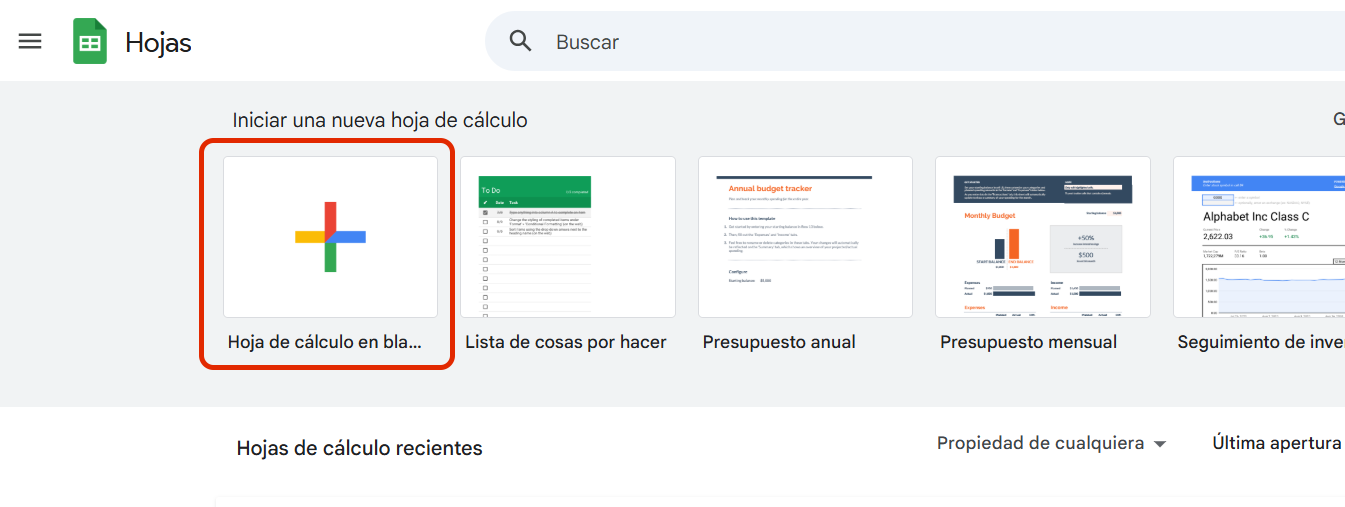Click the 'Hoja de cálculo en bla...' label

(x=325, y=342)
